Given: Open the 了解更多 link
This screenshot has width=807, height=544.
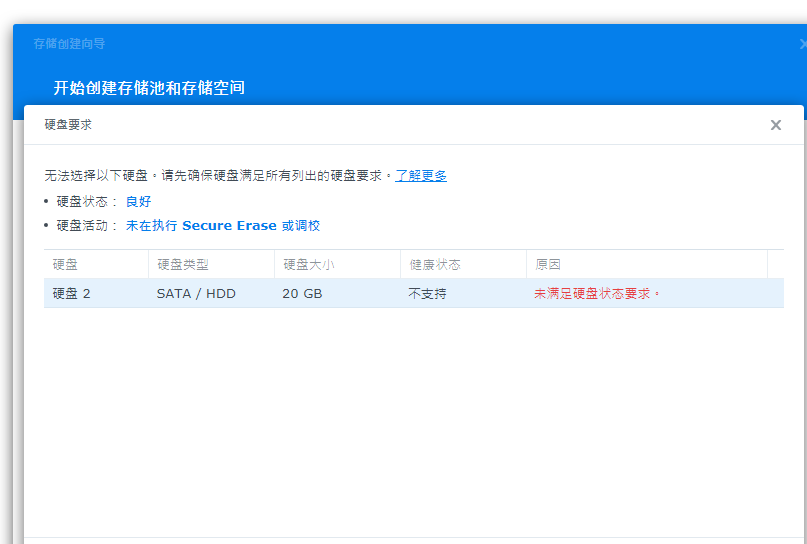Looking at the screenshot, I should pos(421,175).
